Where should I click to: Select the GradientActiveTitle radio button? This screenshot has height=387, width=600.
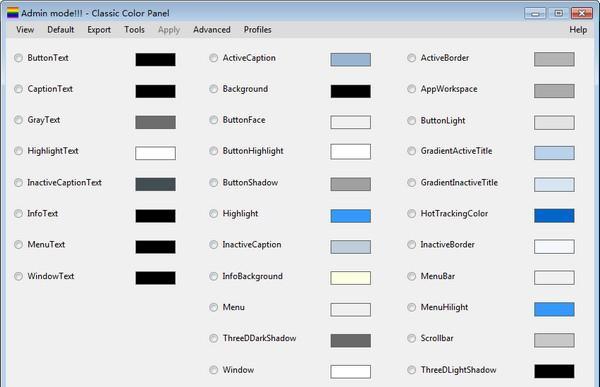point(411,151)
